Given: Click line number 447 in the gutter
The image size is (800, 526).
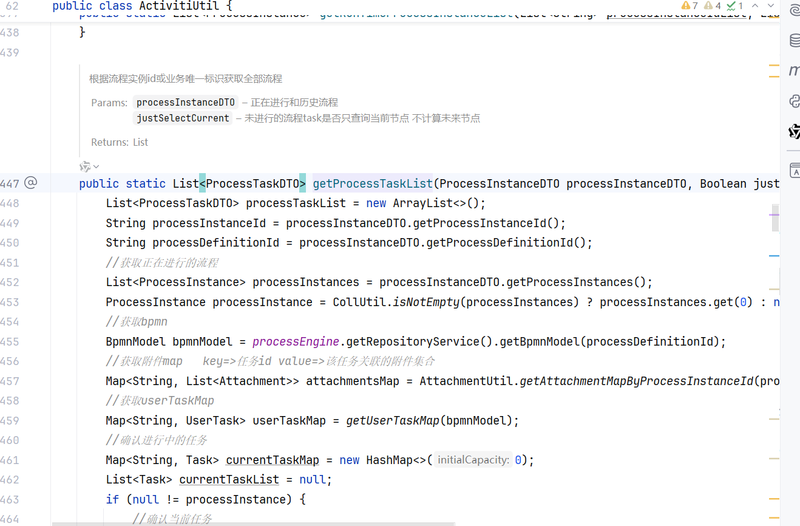Looking at the screenshot, I should [10, 184].
